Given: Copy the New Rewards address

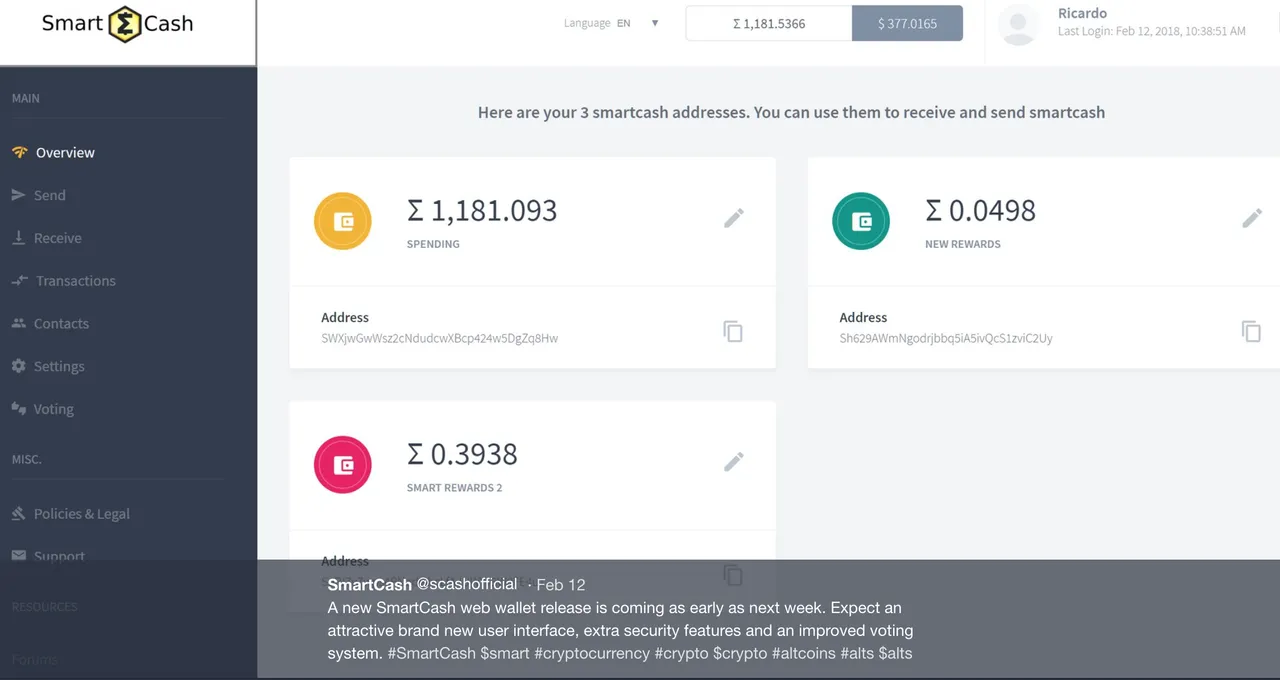Looking at the screenshot, I should [x=1251, y=331].
